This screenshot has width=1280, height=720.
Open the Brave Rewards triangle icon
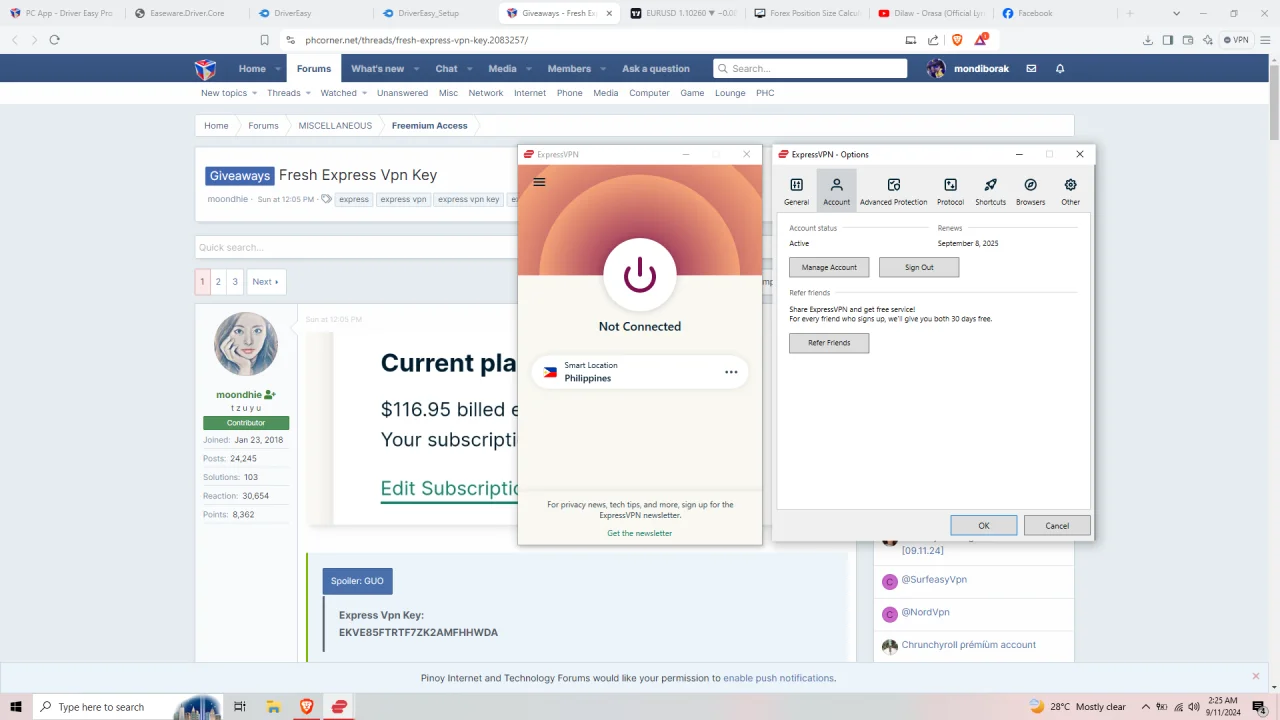pos(982,40)
